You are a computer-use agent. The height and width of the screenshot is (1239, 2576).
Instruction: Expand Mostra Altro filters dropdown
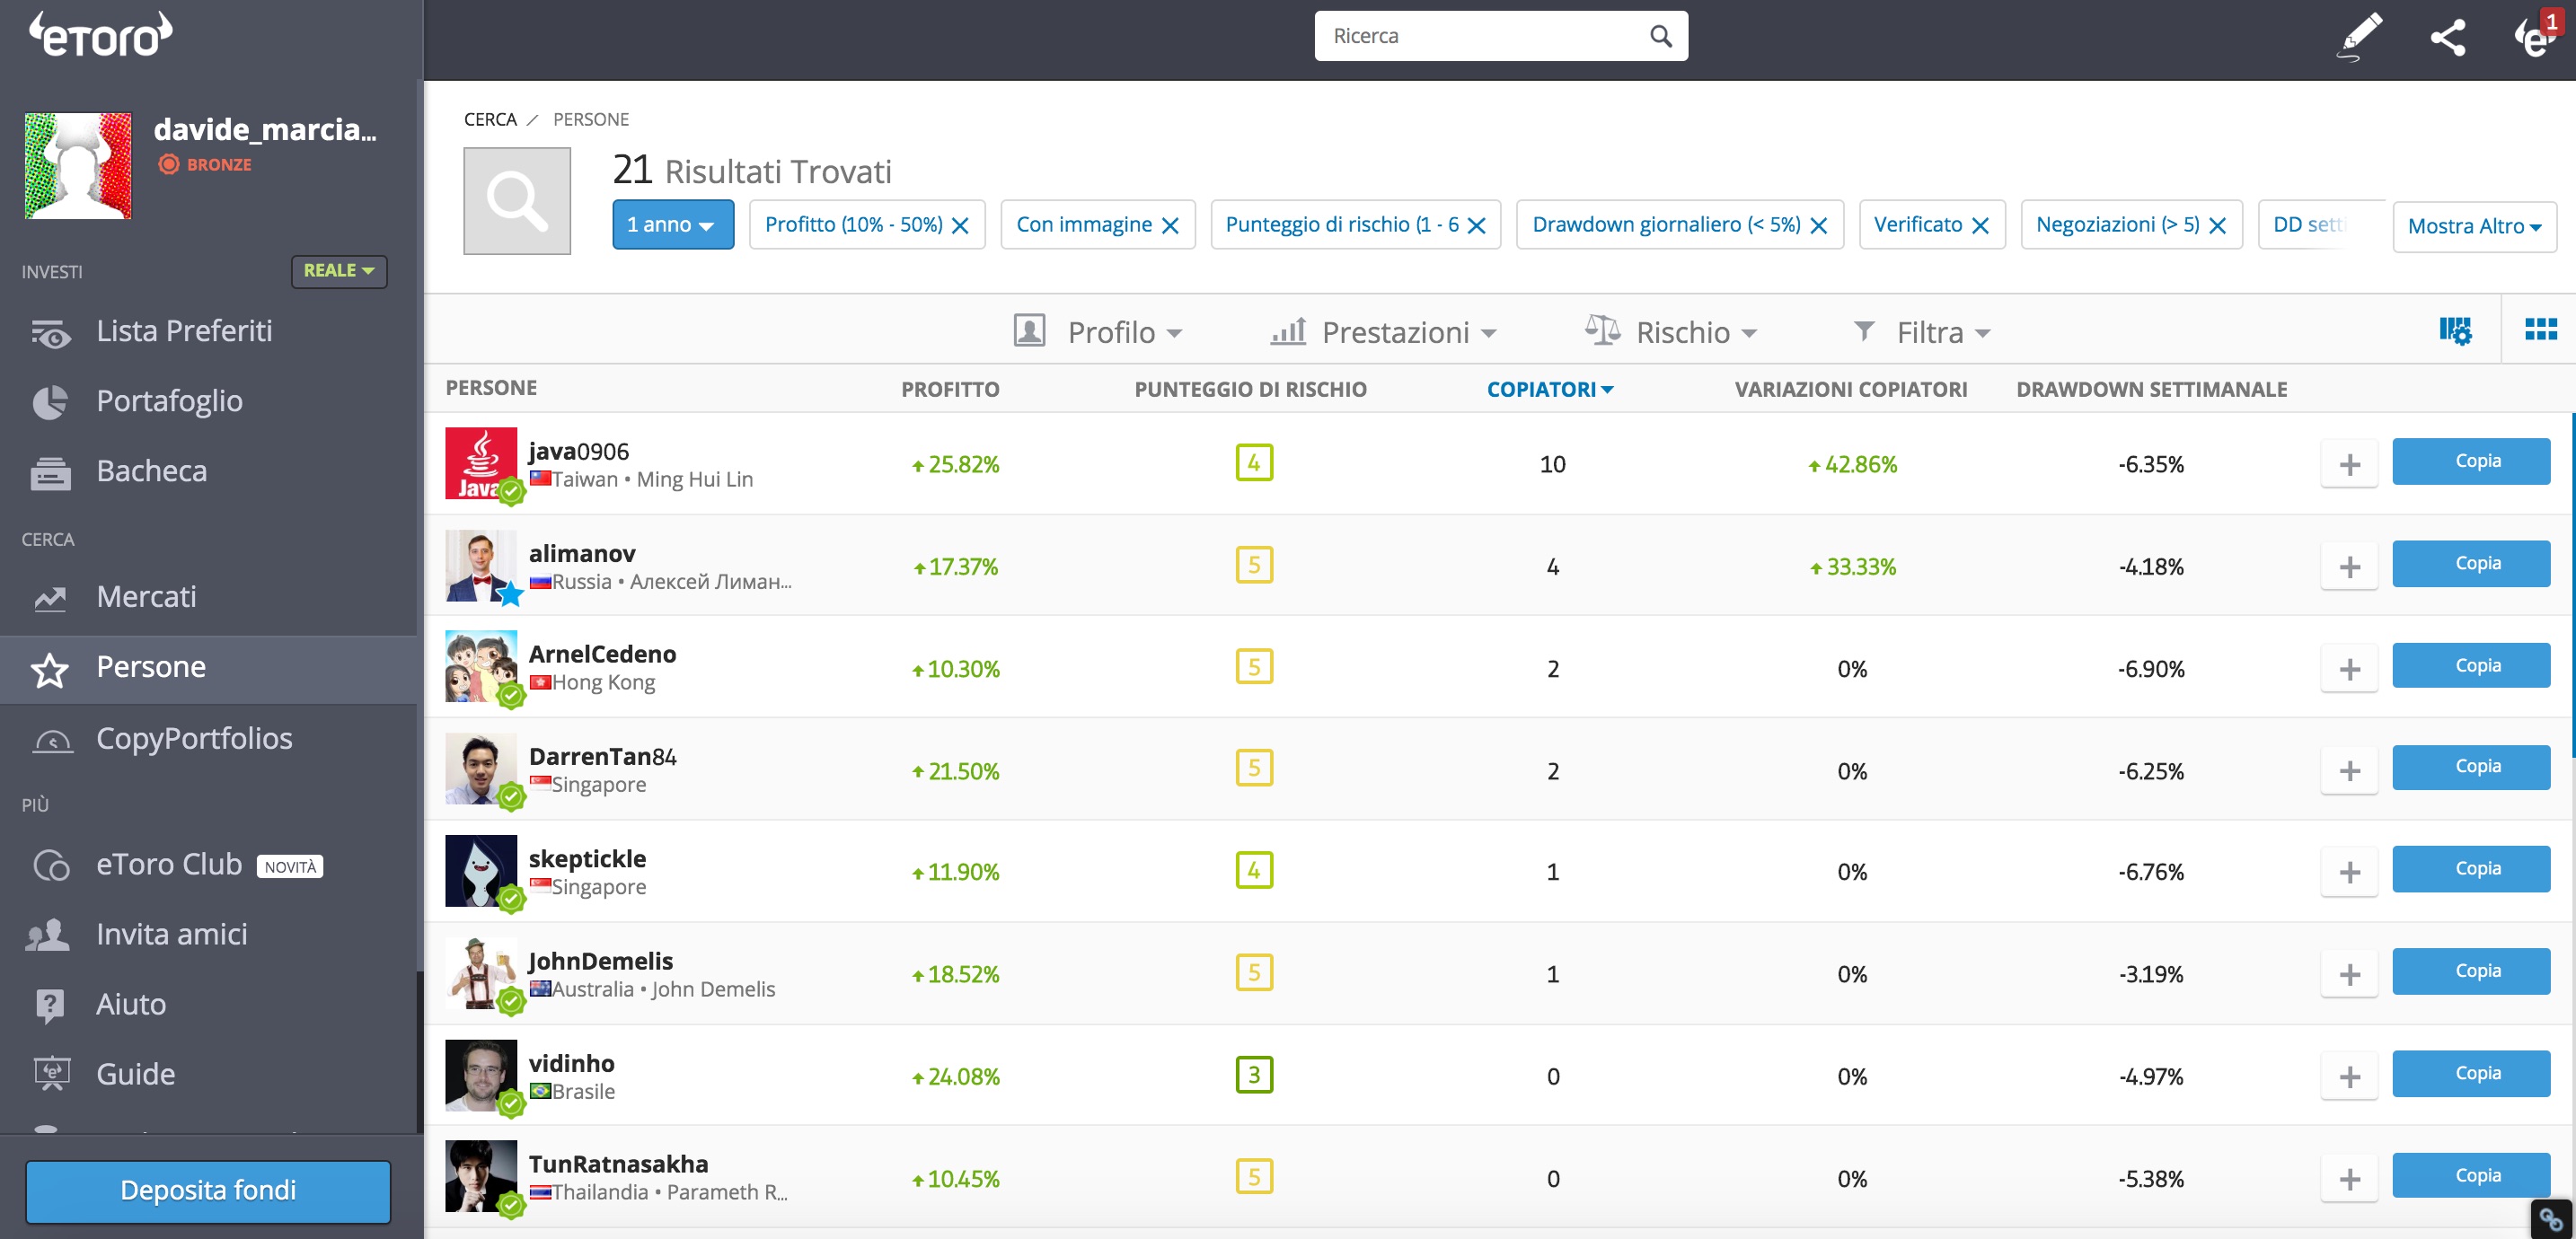(x=2474, y=226)
